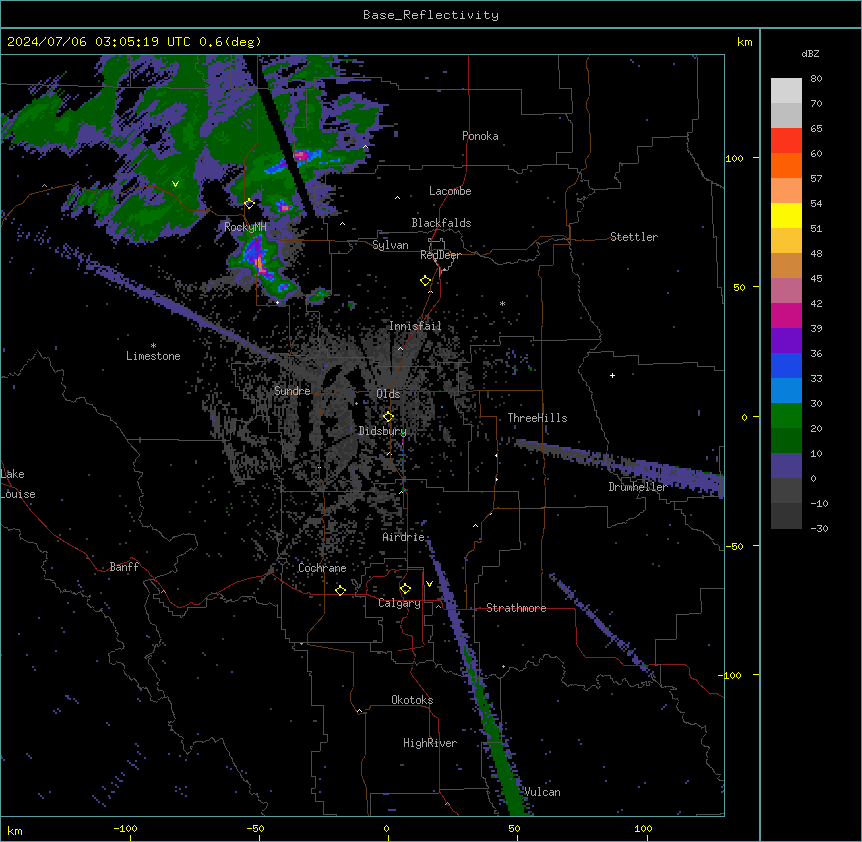Screen dimensions: 862x842
Task: Select the magenta 42-39 dBZ swatch
Action: click(786, 315)
